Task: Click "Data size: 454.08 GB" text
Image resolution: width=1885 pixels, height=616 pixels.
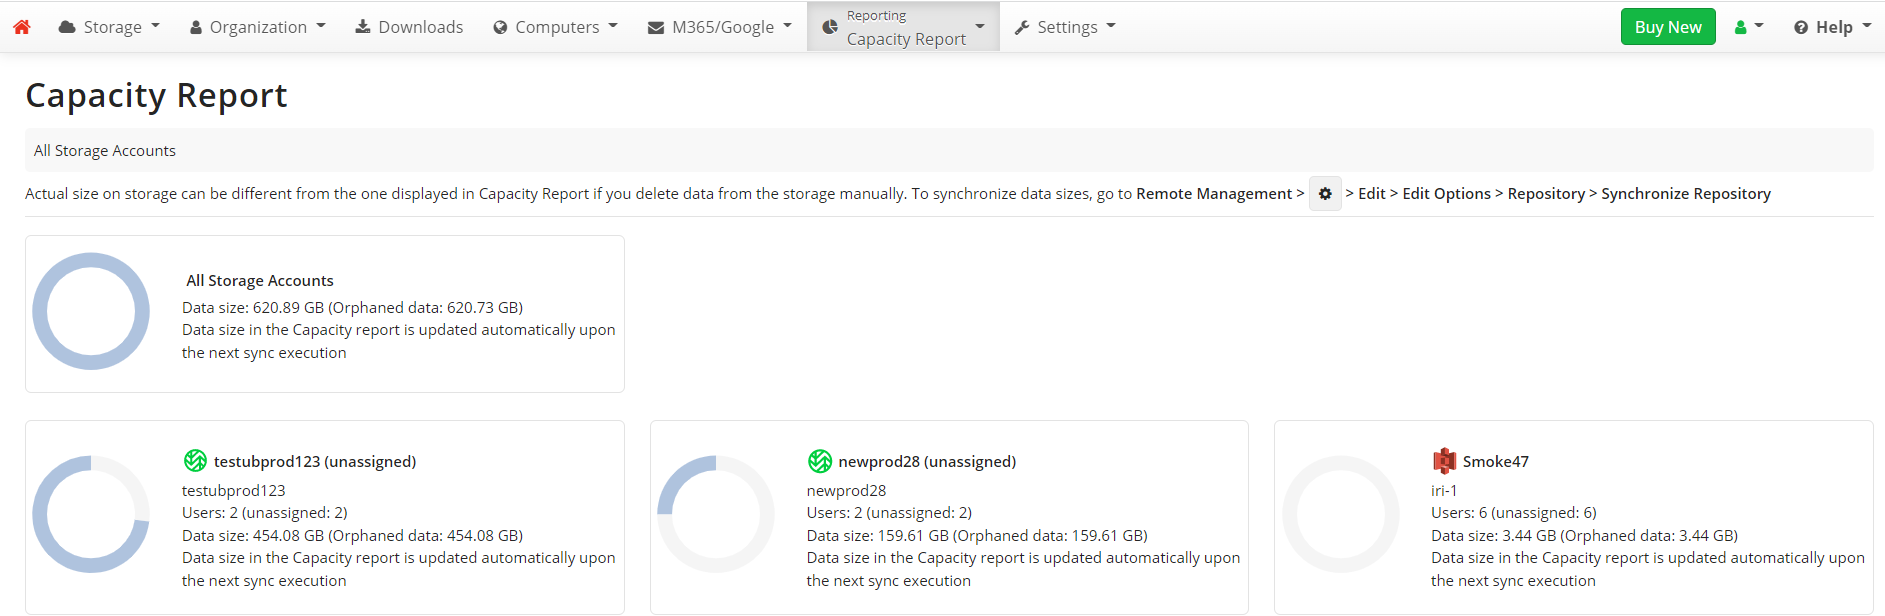Action: [x=253, y=536]
